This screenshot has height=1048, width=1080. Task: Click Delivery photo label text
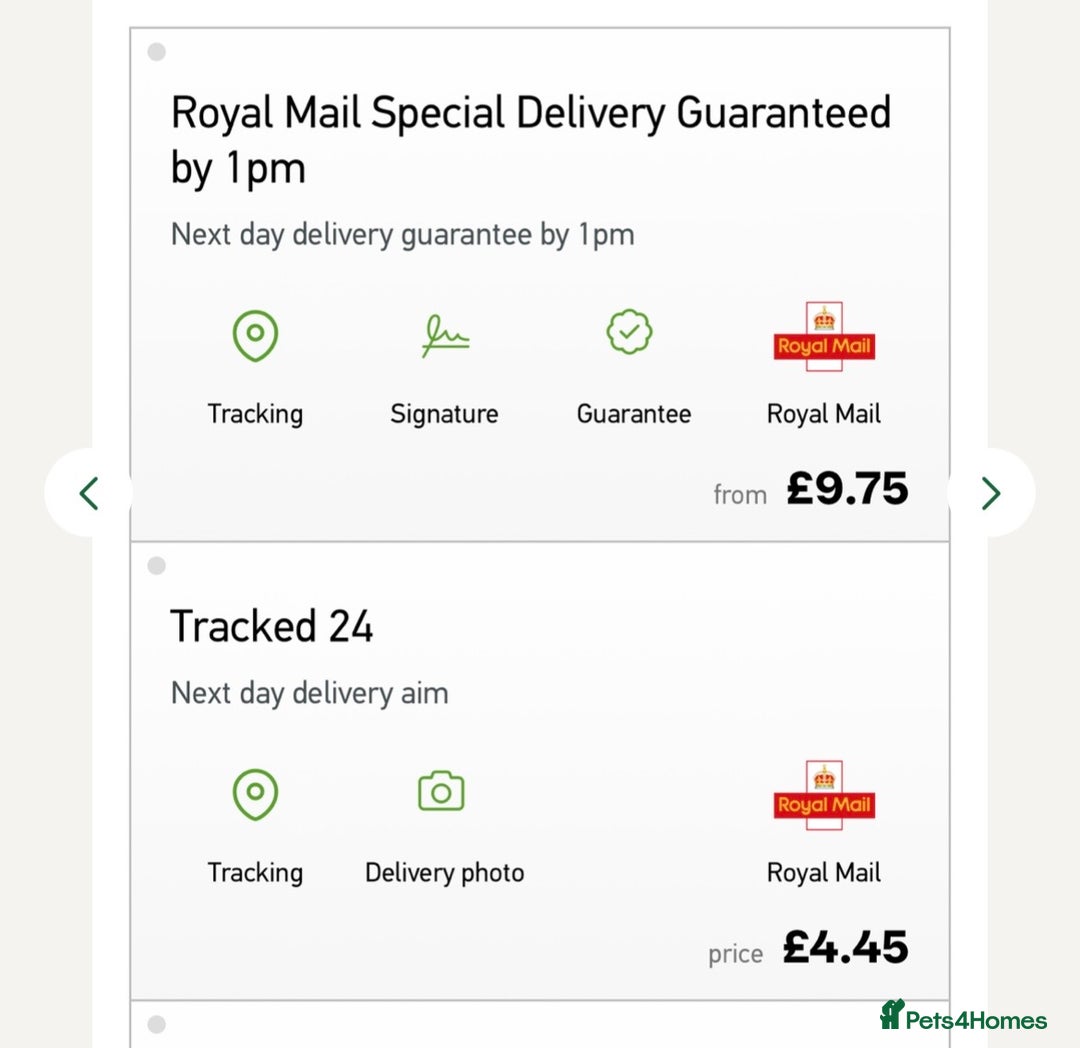click(444, 873)
